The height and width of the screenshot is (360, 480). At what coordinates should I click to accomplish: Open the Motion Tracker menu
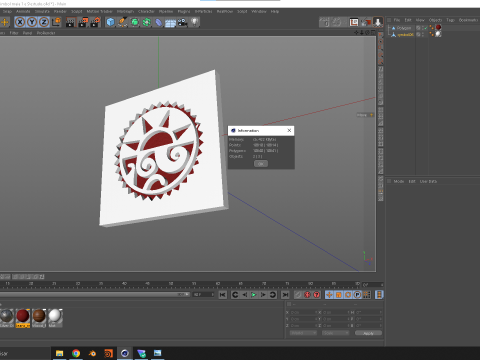(99, 11)
